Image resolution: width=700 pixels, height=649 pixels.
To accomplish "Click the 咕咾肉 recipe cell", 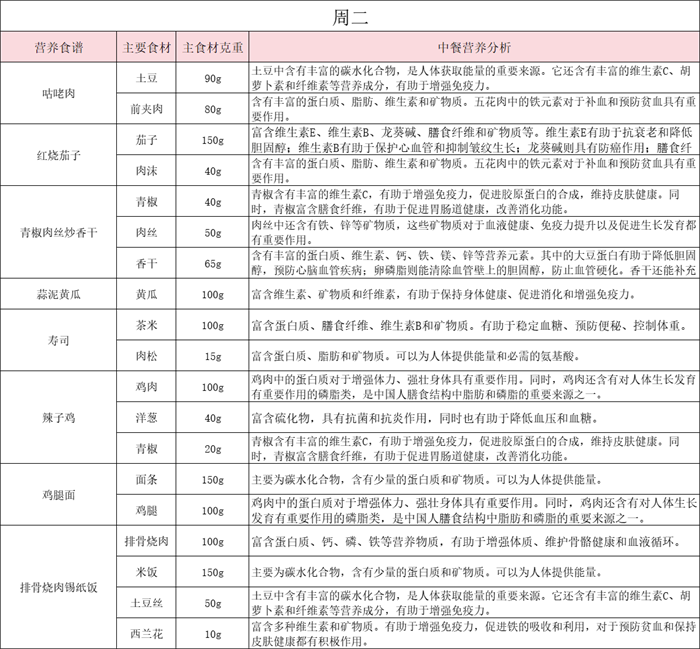I will click(59, 92).
